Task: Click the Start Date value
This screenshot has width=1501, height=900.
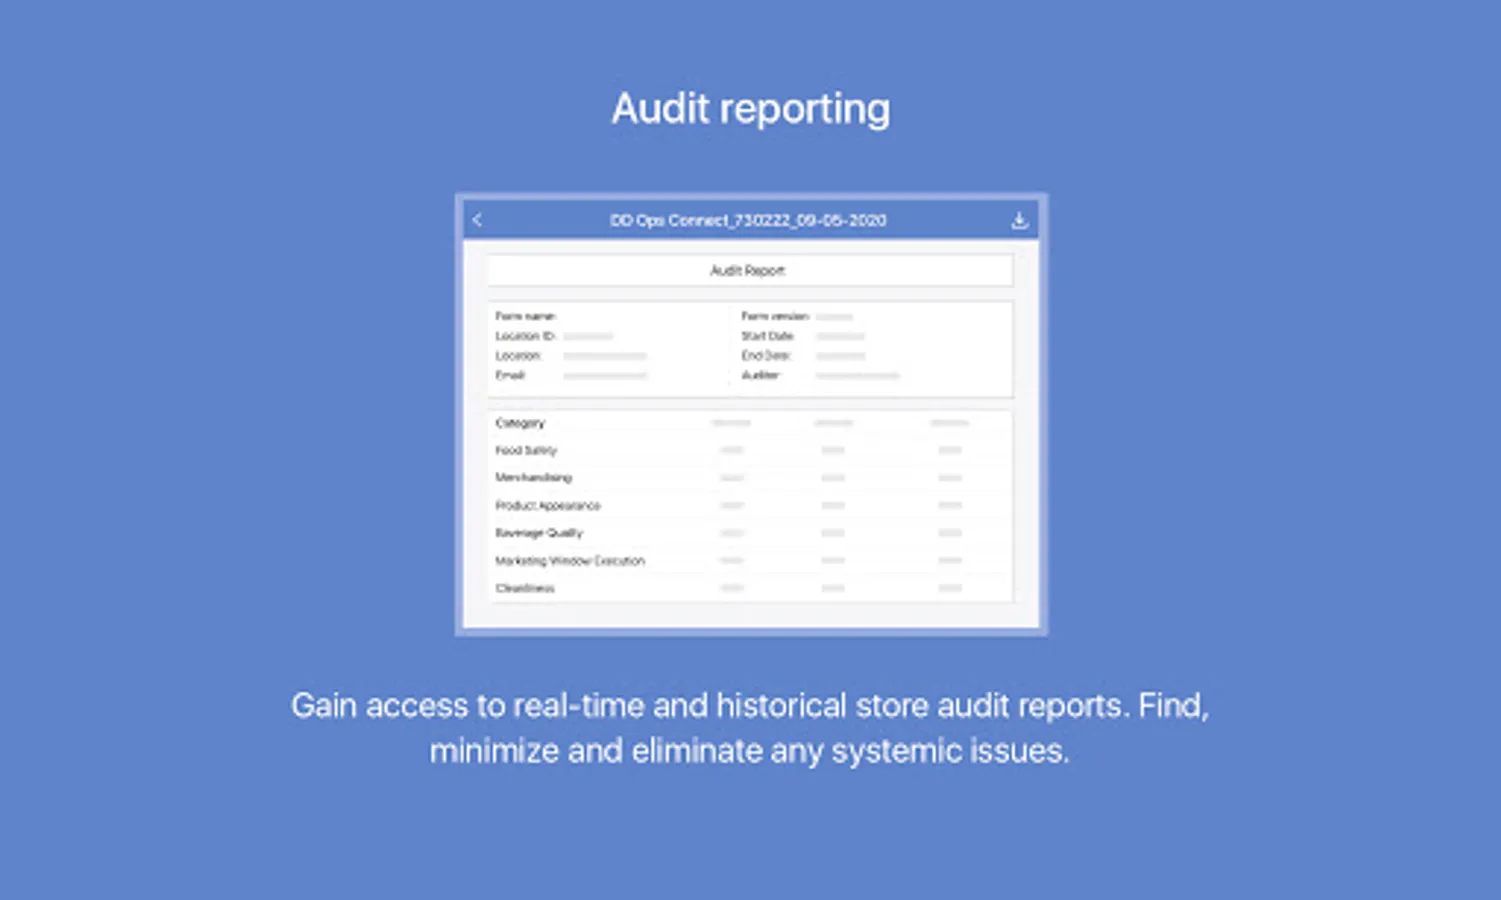Action: [x=840, y=337]
